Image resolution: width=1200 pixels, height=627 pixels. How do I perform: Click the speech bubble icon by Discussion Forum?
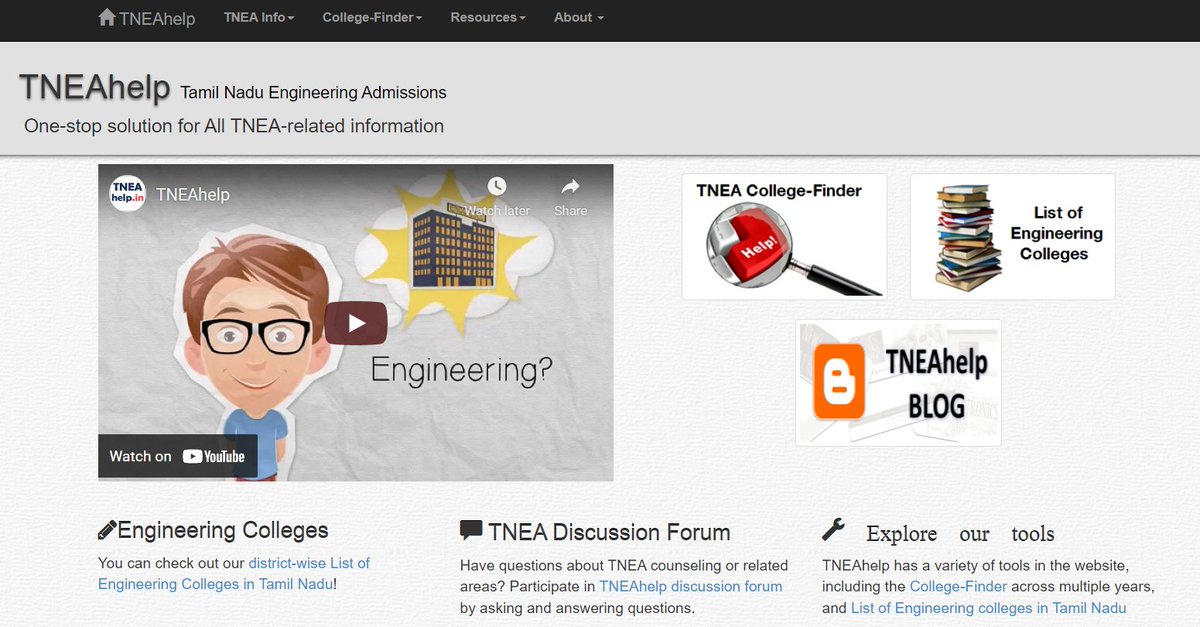tap(471, 530)
